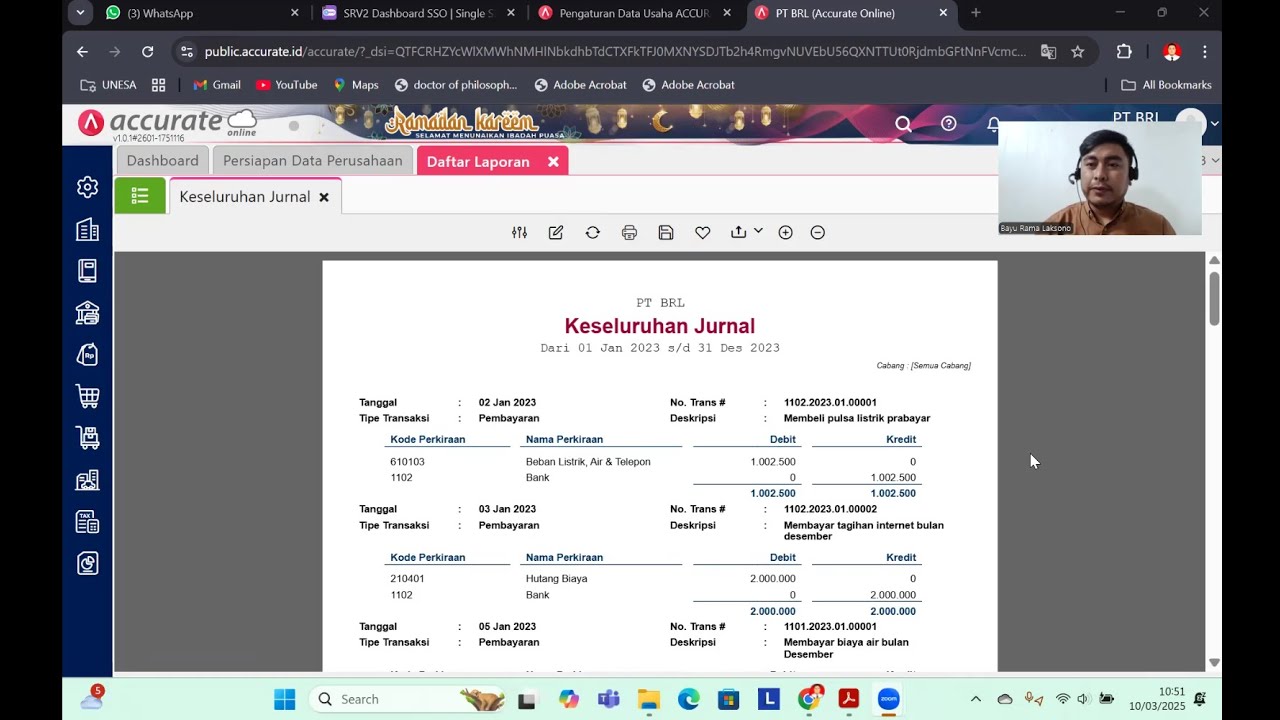
Task: Click the translate page icon
Action: coord(1048,52)
